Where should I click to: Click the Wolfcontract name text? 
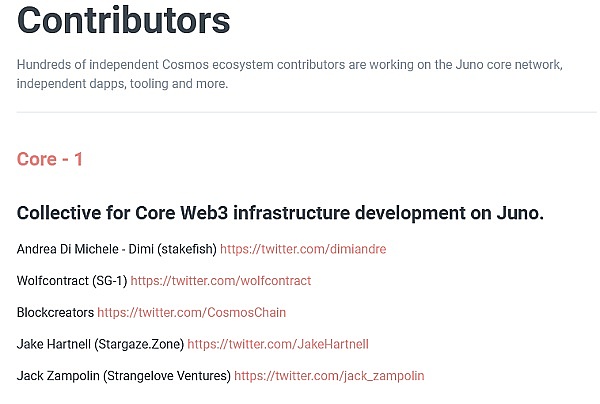(53, 281)
